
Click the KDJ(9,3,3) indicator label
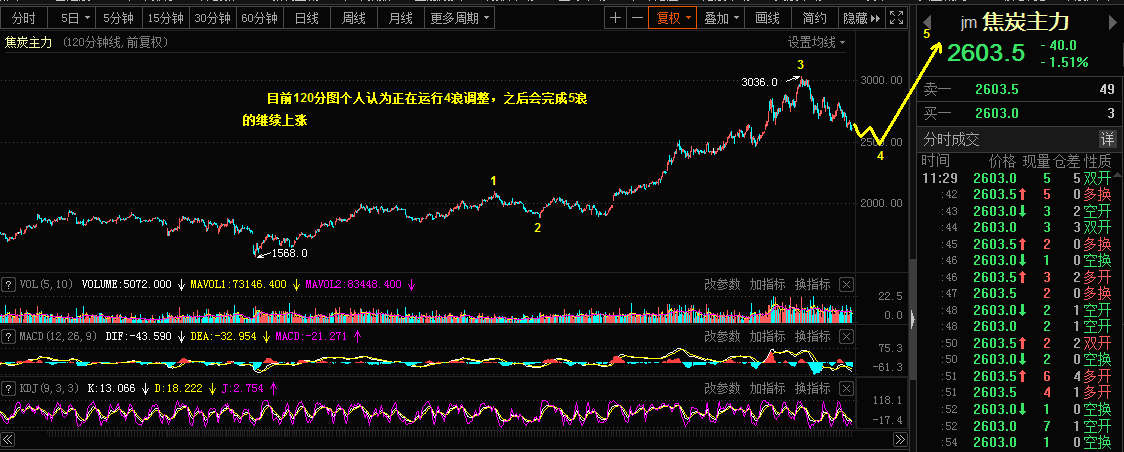51,388
